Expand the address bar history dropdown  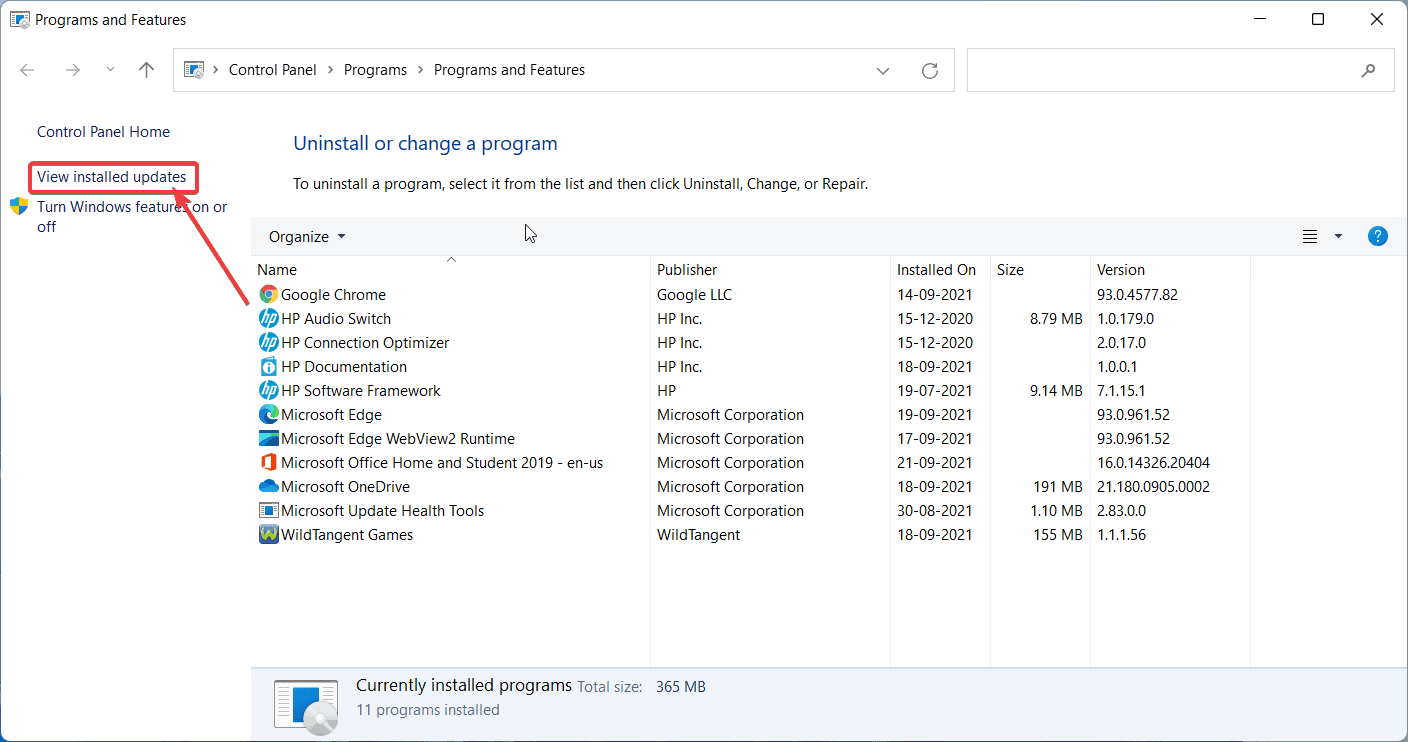[x=883, y=70]
